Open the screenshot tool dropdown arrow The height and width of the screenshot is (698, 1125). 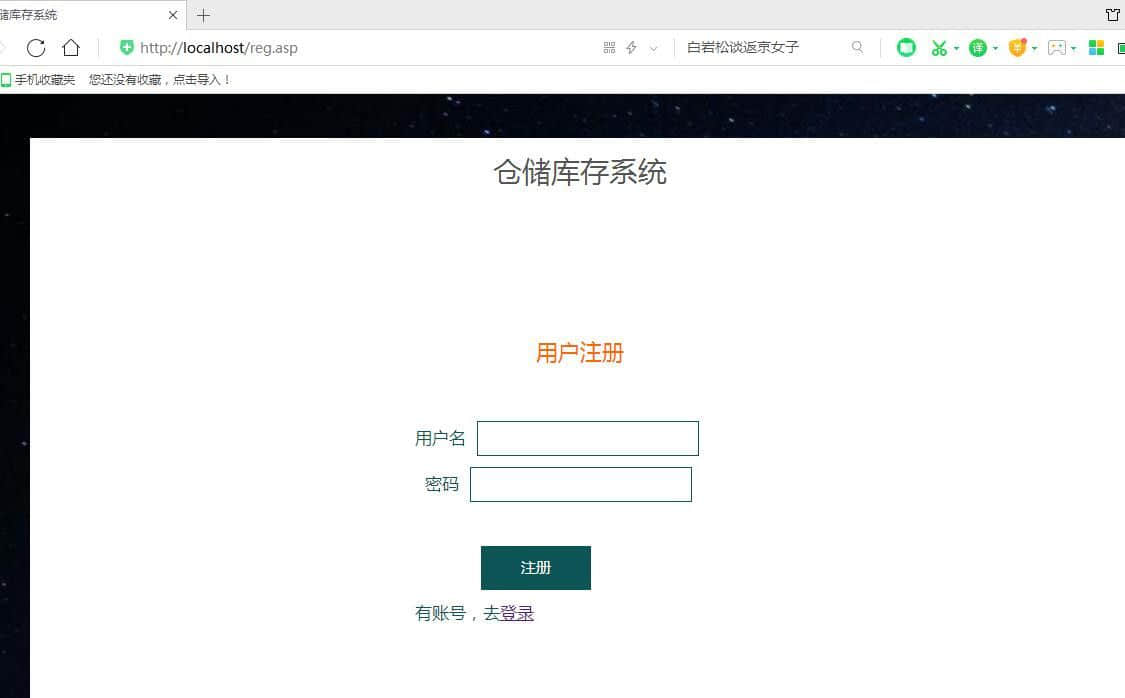(x=956, y=48)
